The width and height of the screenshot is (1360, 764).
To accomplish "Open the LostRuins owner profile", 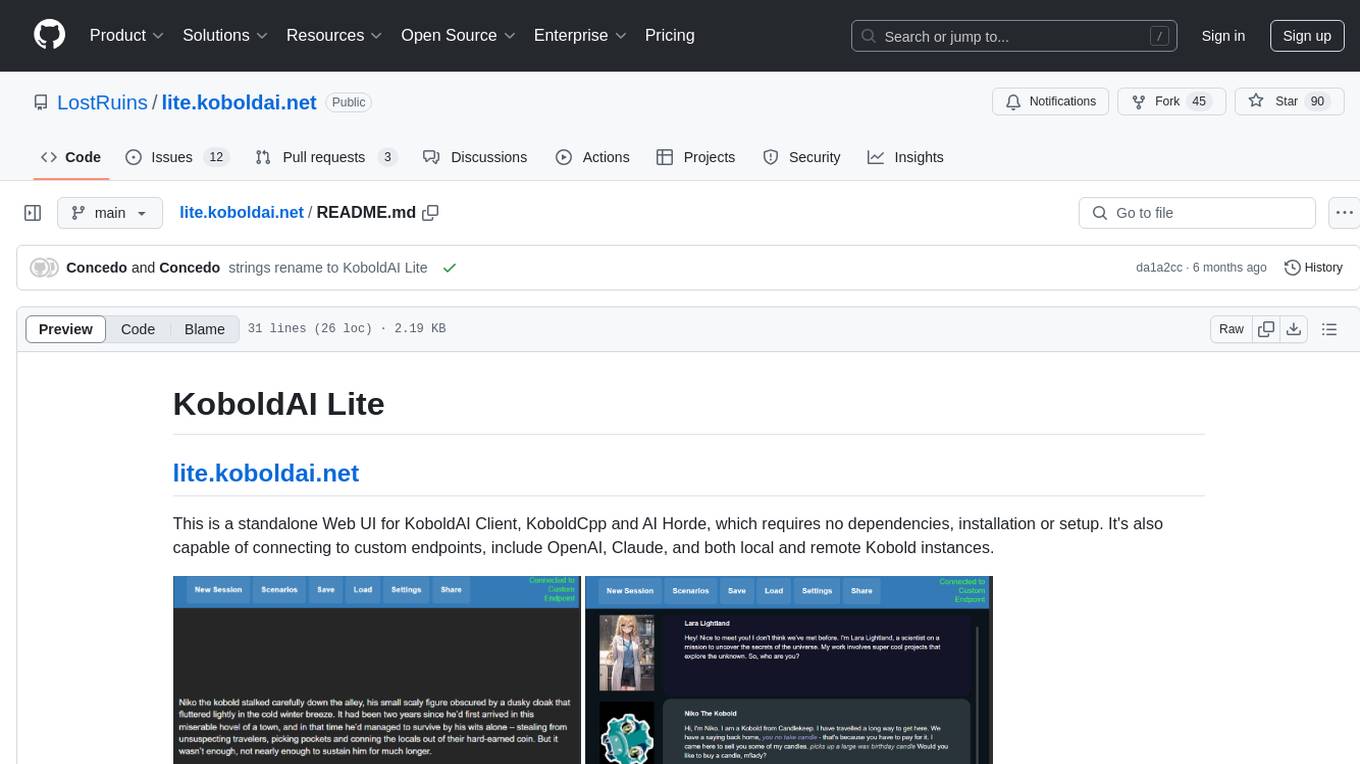I will coord(102,102).
